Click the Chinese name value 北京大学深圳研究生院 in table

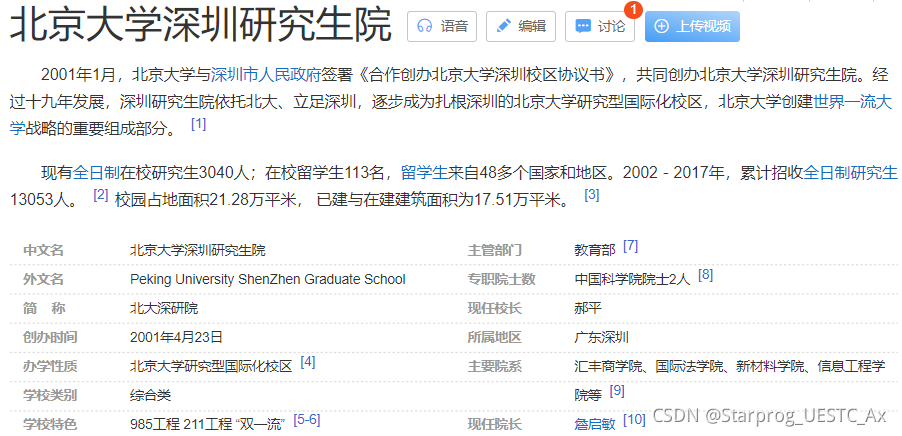point(198,251)
